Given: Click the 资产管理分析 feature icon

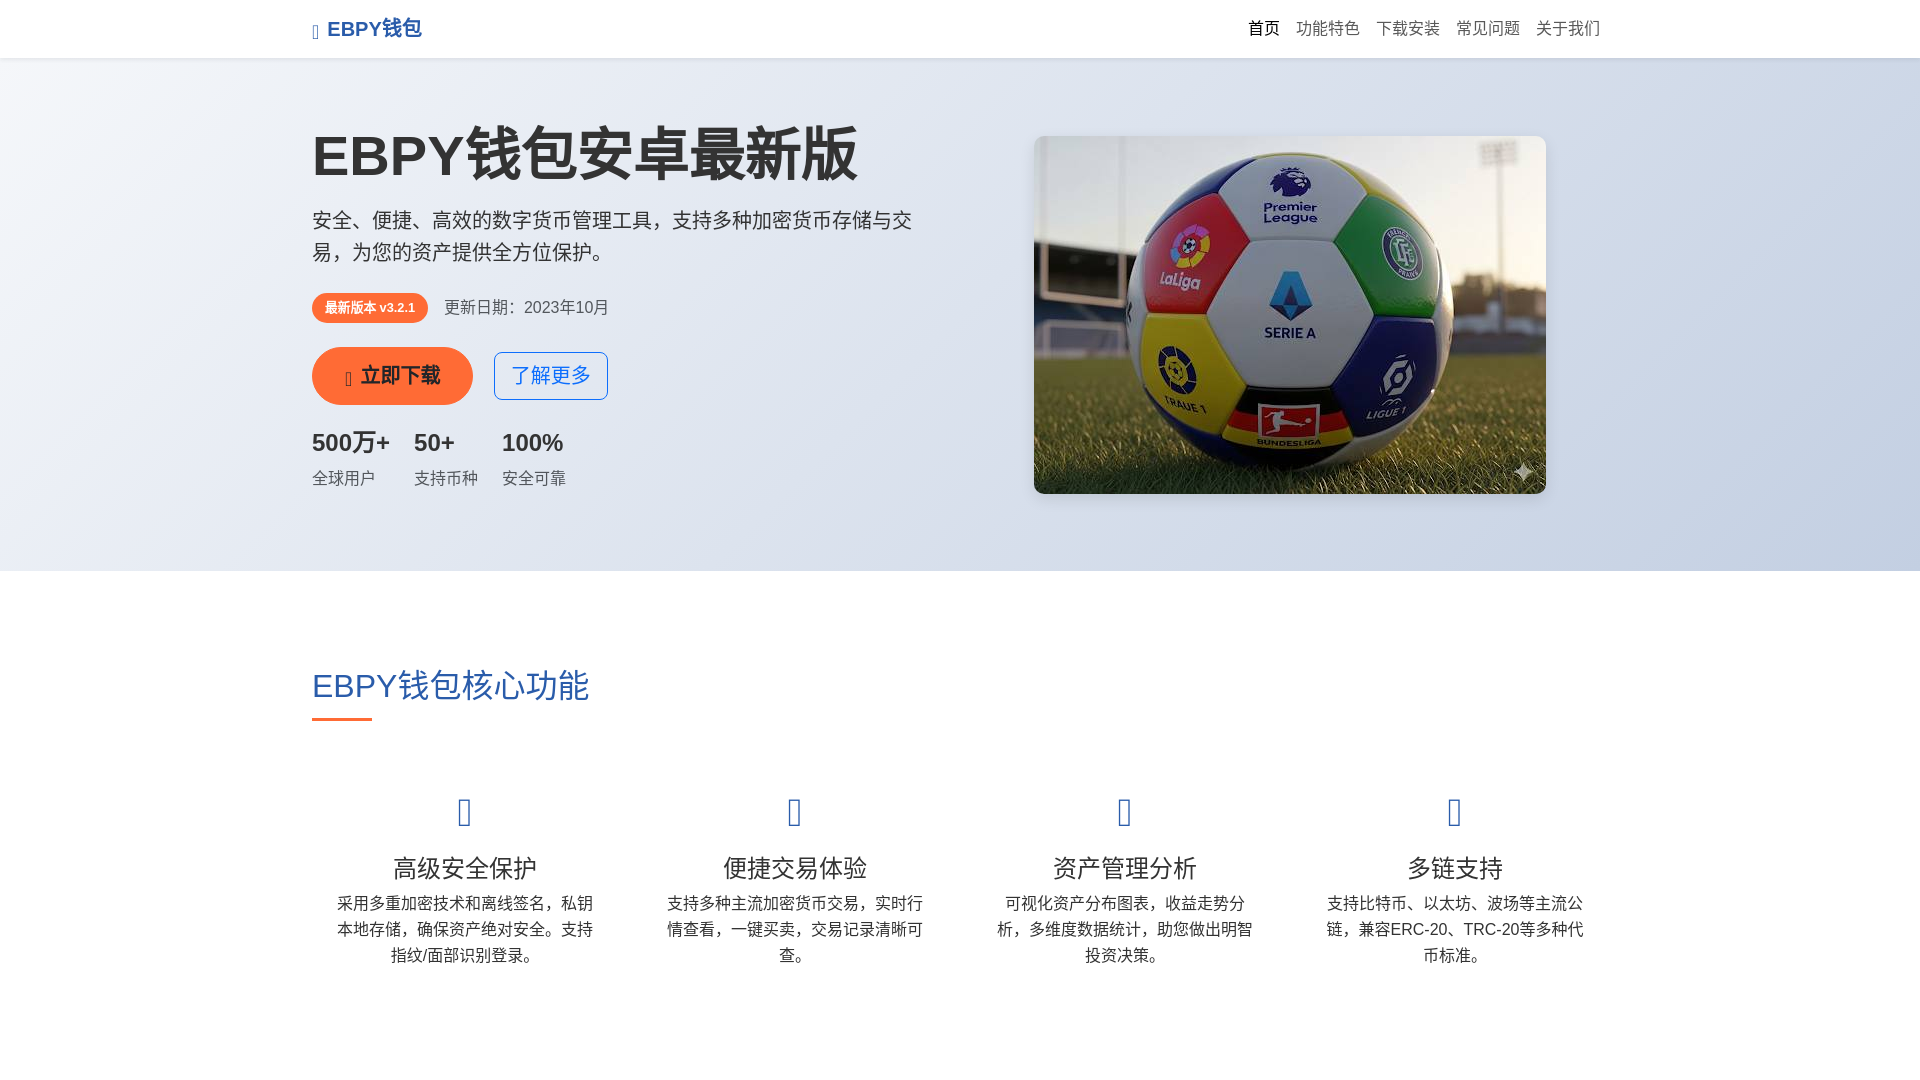Looking at the screenshot, I should pos(1125,813).
